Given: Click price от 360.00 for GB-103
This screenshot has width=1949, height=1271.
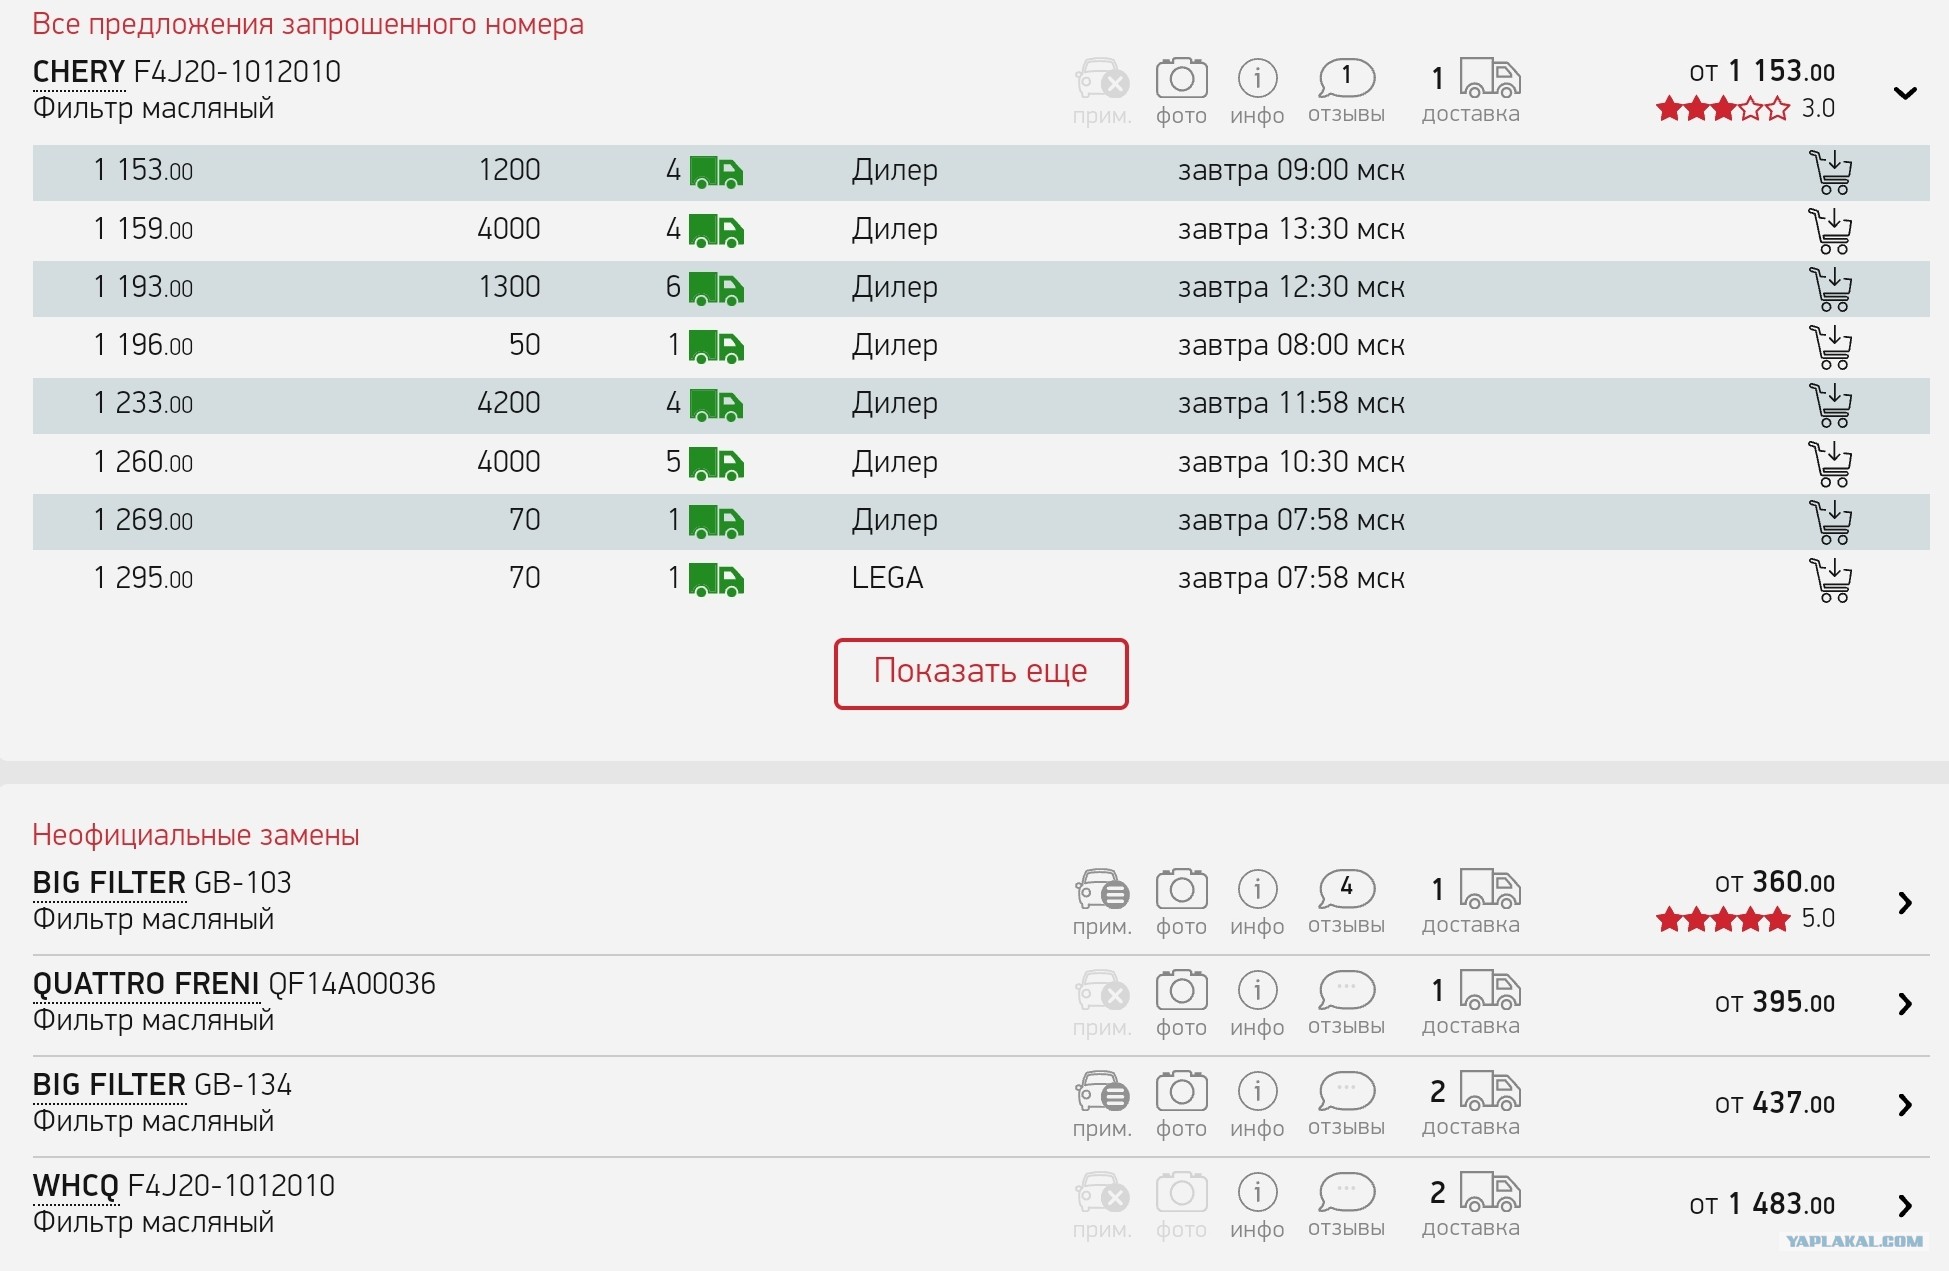Looking at the screenshot, I should tap(1775, 883).
